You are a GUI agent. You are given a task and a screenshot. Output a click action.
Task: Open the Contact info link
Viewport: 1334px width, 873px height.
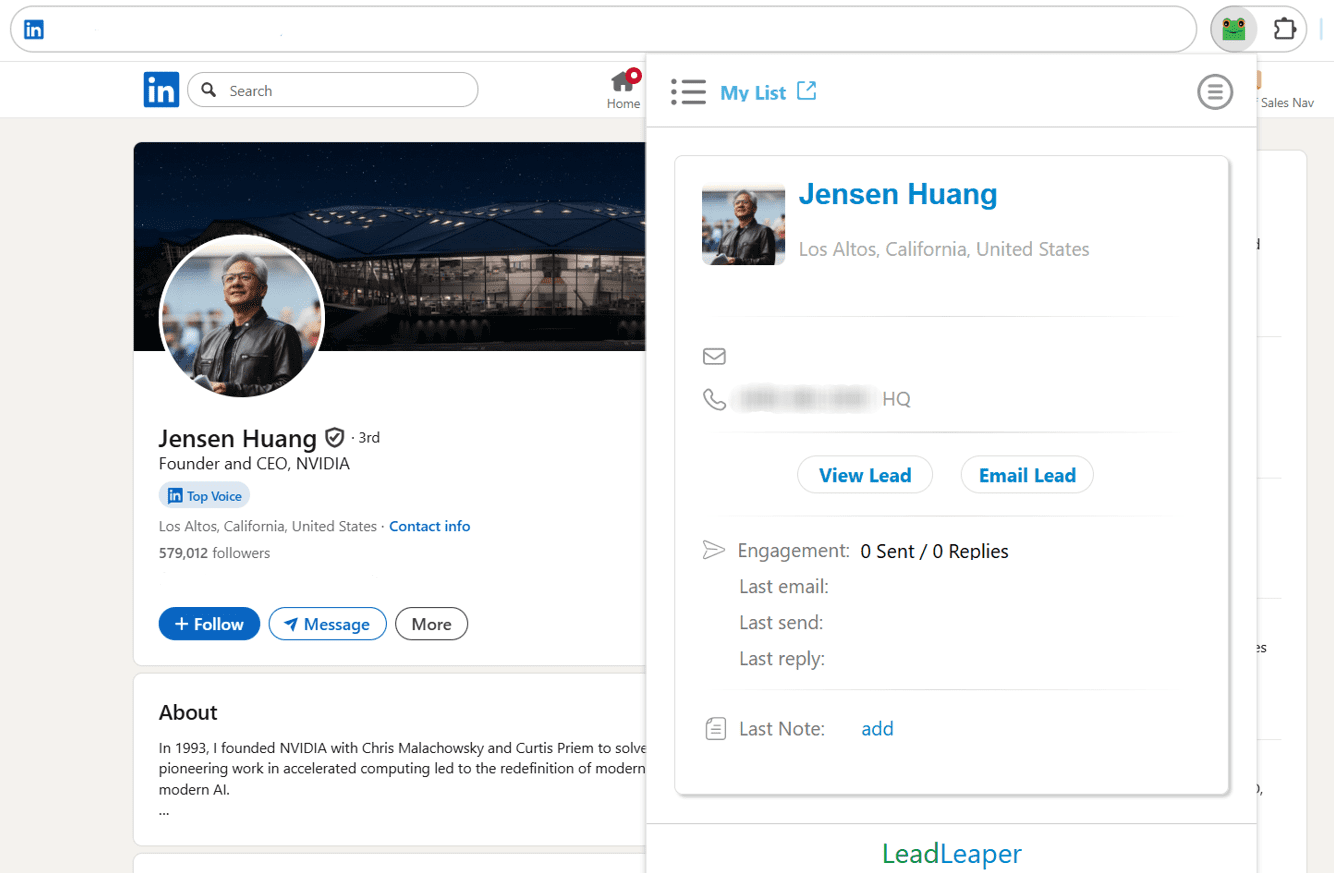429,526
